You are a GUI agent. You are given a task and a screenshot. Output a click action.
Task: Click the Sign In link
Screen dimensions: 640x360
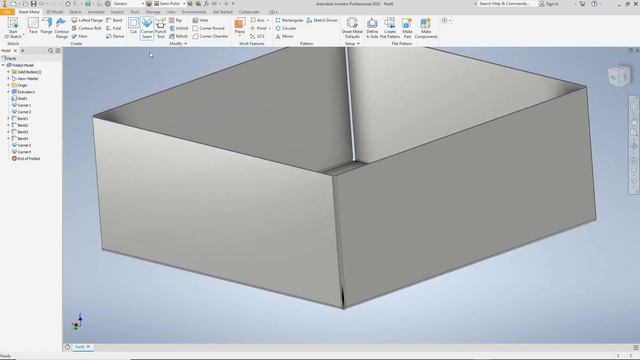(549, 4)
